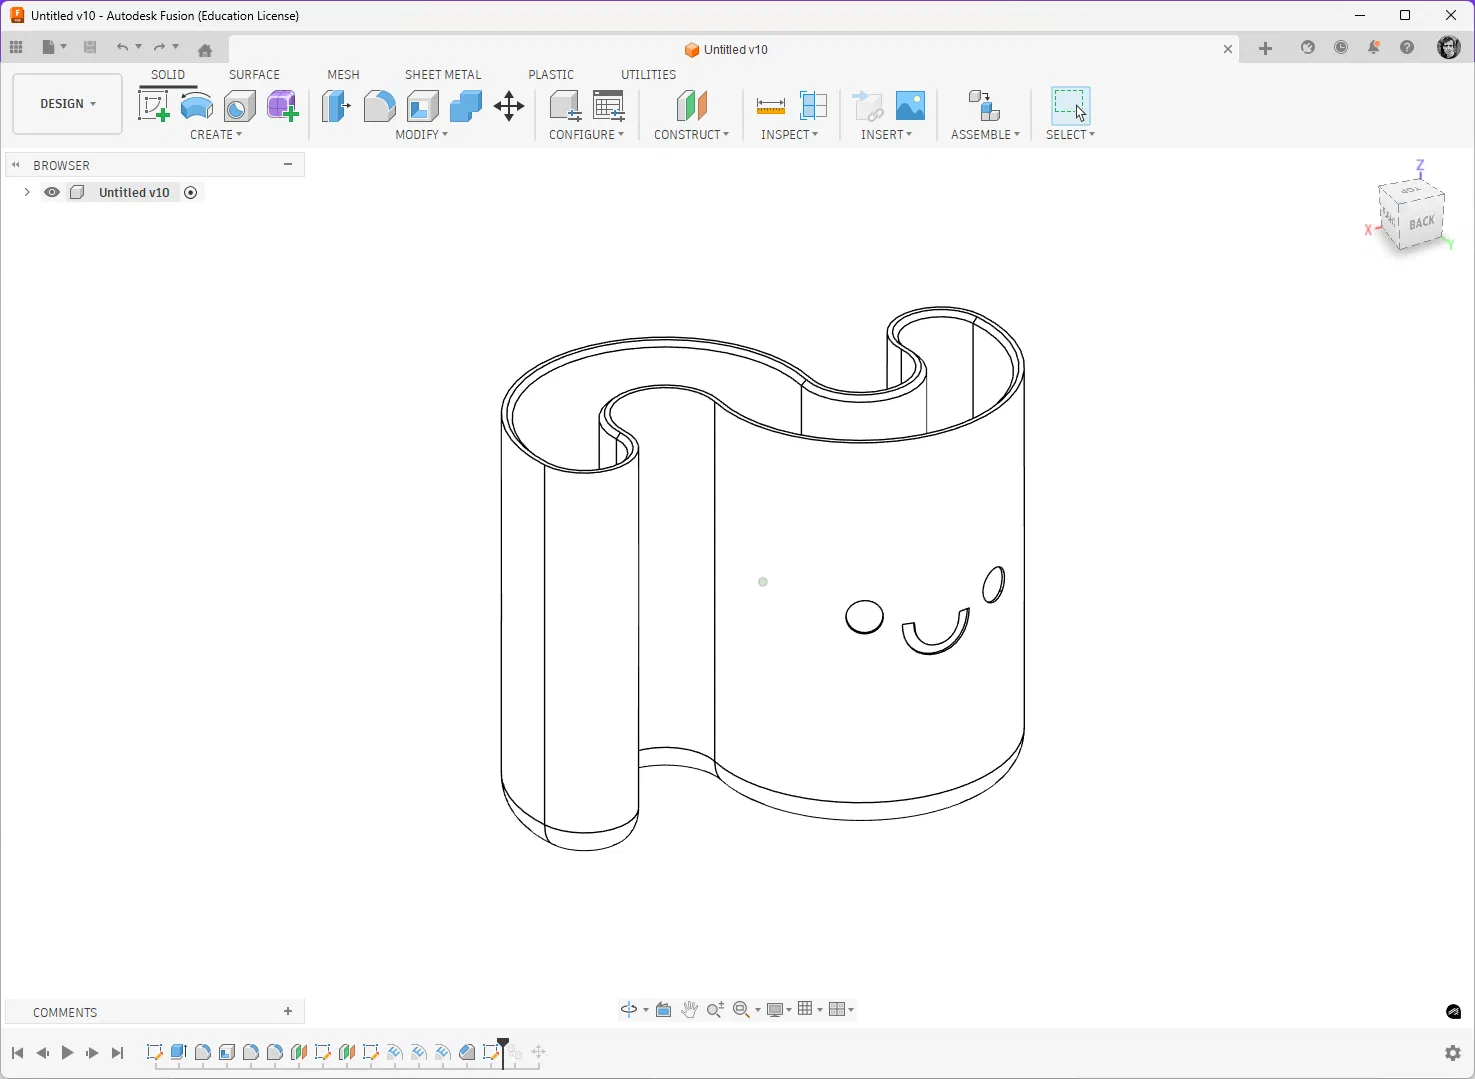Screen dimensions: 1475x1079
Task: Select the Shell tool icon
Action: point(423,106)
